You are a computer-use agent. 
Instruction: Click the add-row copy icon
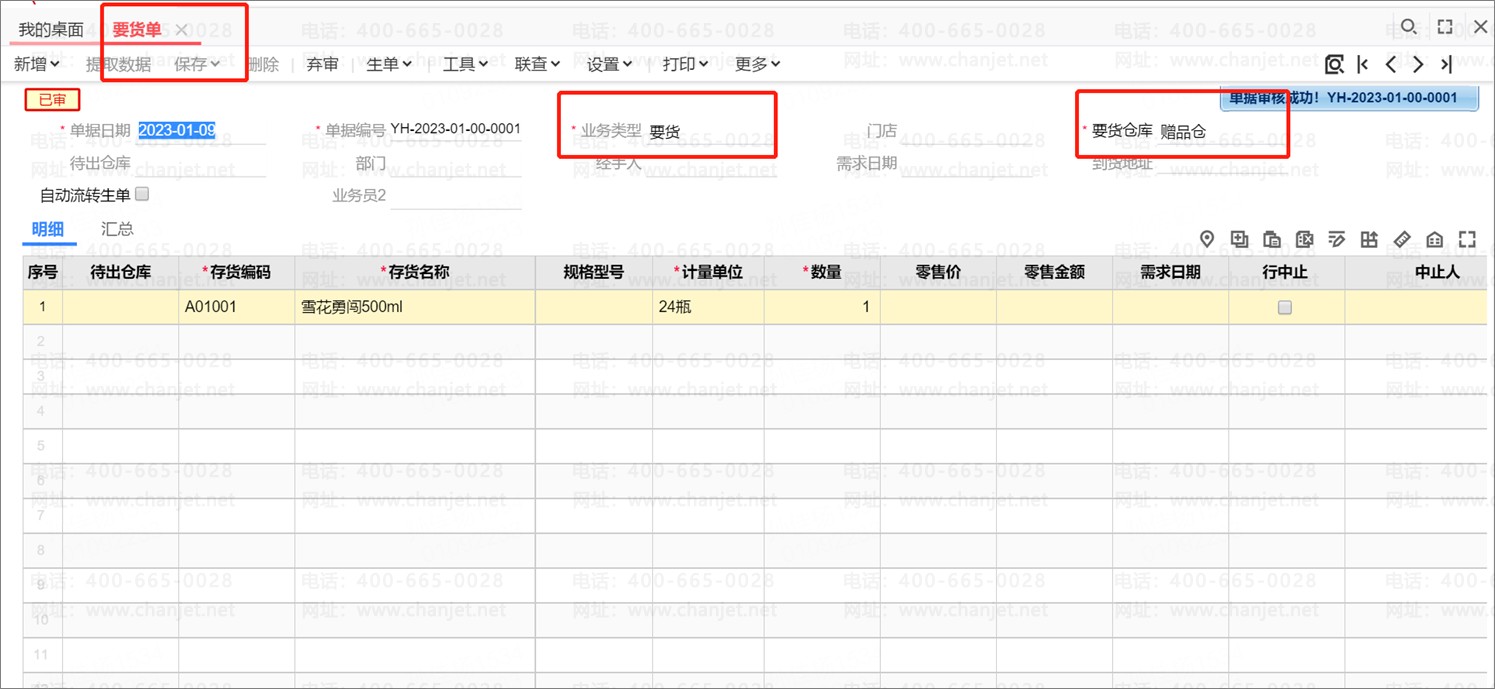click(1240, 239)
